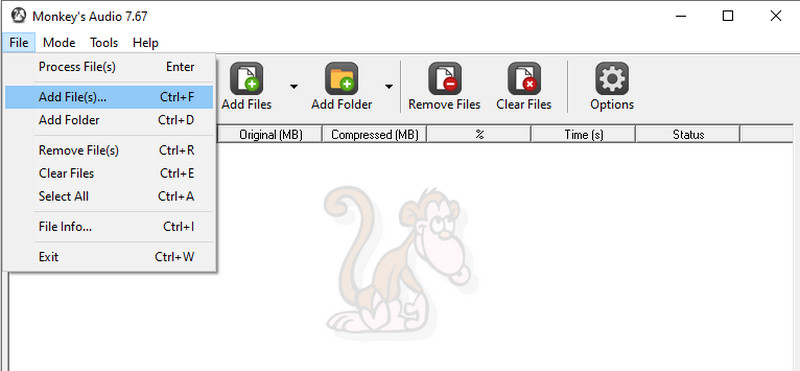This screenshot has width=800, height=371.
Task: Open File Info... menu entry
Action: point(109,227)
